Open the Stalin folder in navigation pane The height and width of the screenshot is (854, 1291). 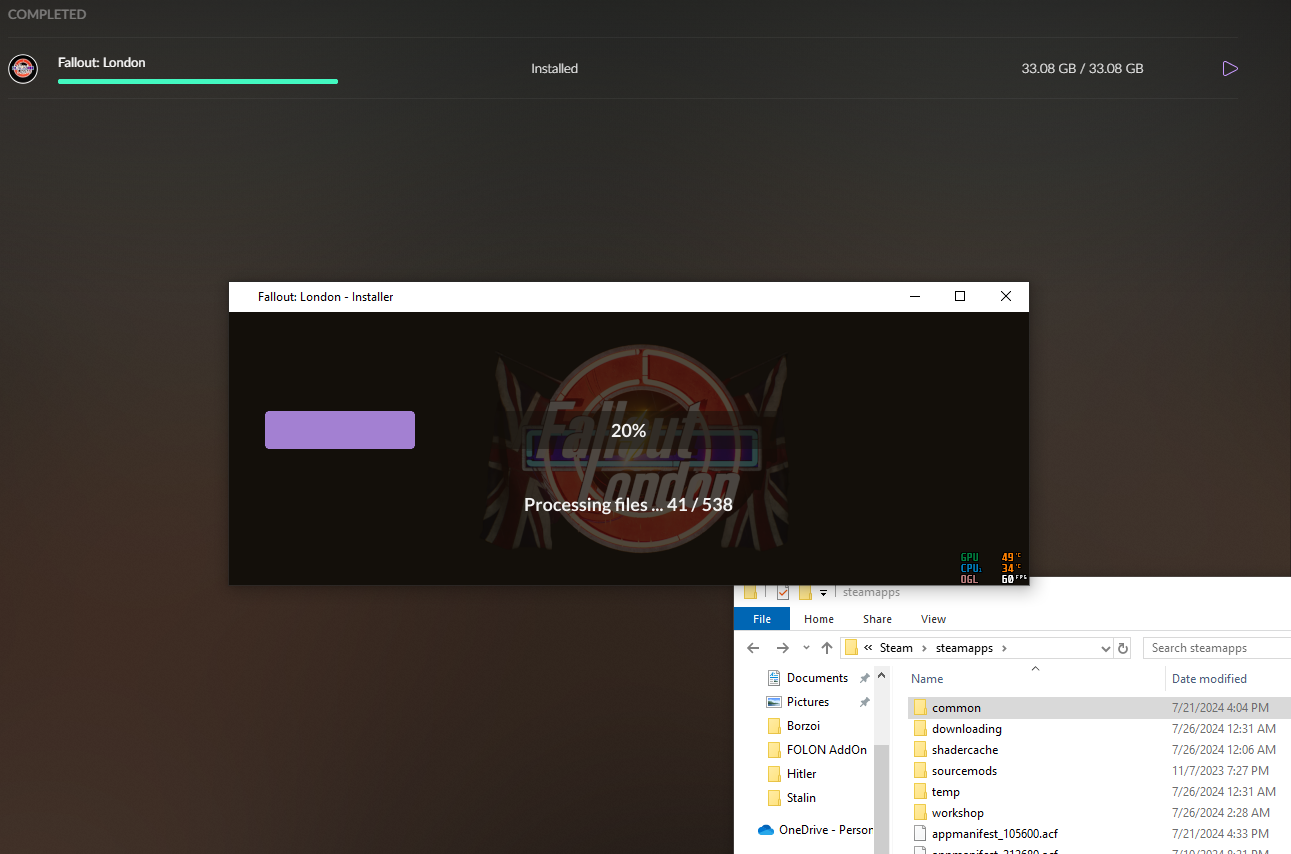click(x=801, y=798)
